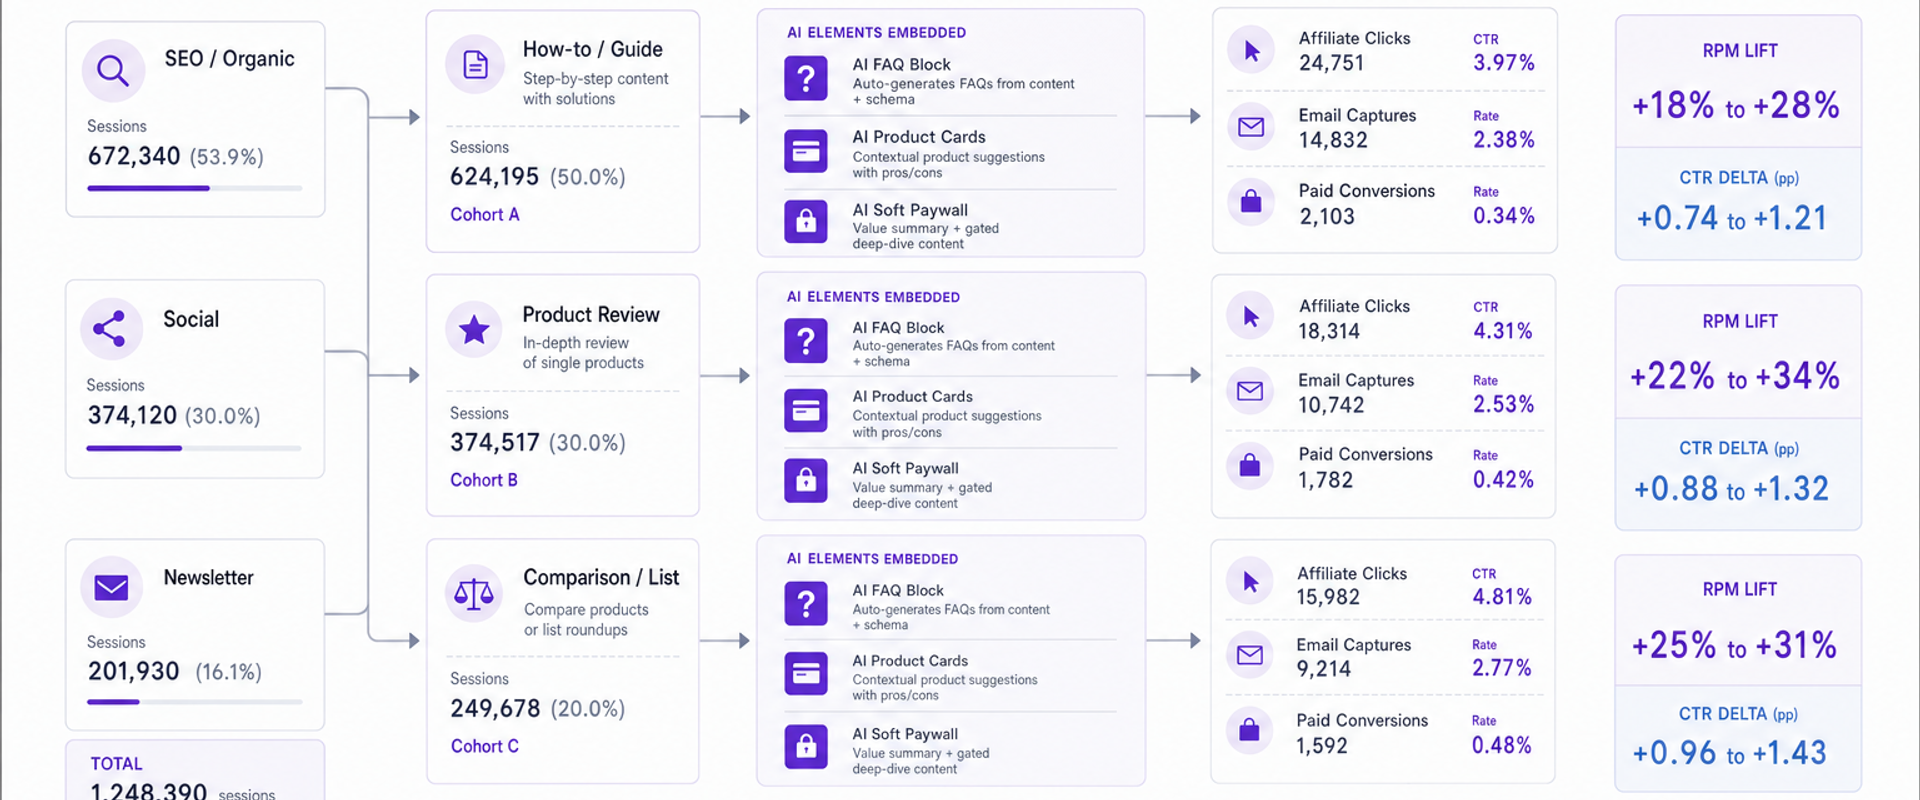Select the 374,120 Social sessions value
This screenshot has width=1920, height=800.
132,415
